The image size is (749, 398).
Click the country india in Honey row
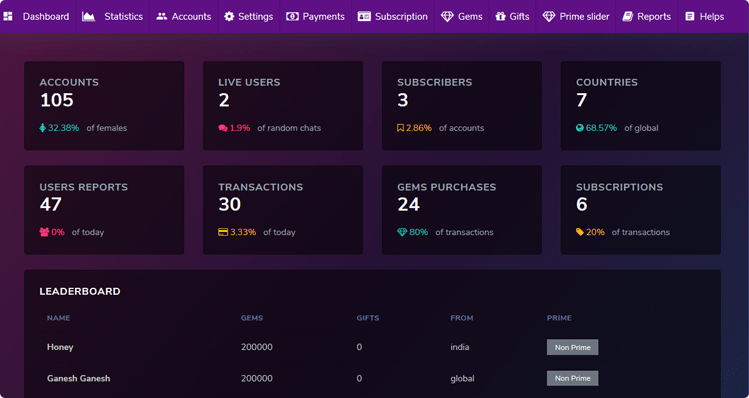click(x=460, y=347)
